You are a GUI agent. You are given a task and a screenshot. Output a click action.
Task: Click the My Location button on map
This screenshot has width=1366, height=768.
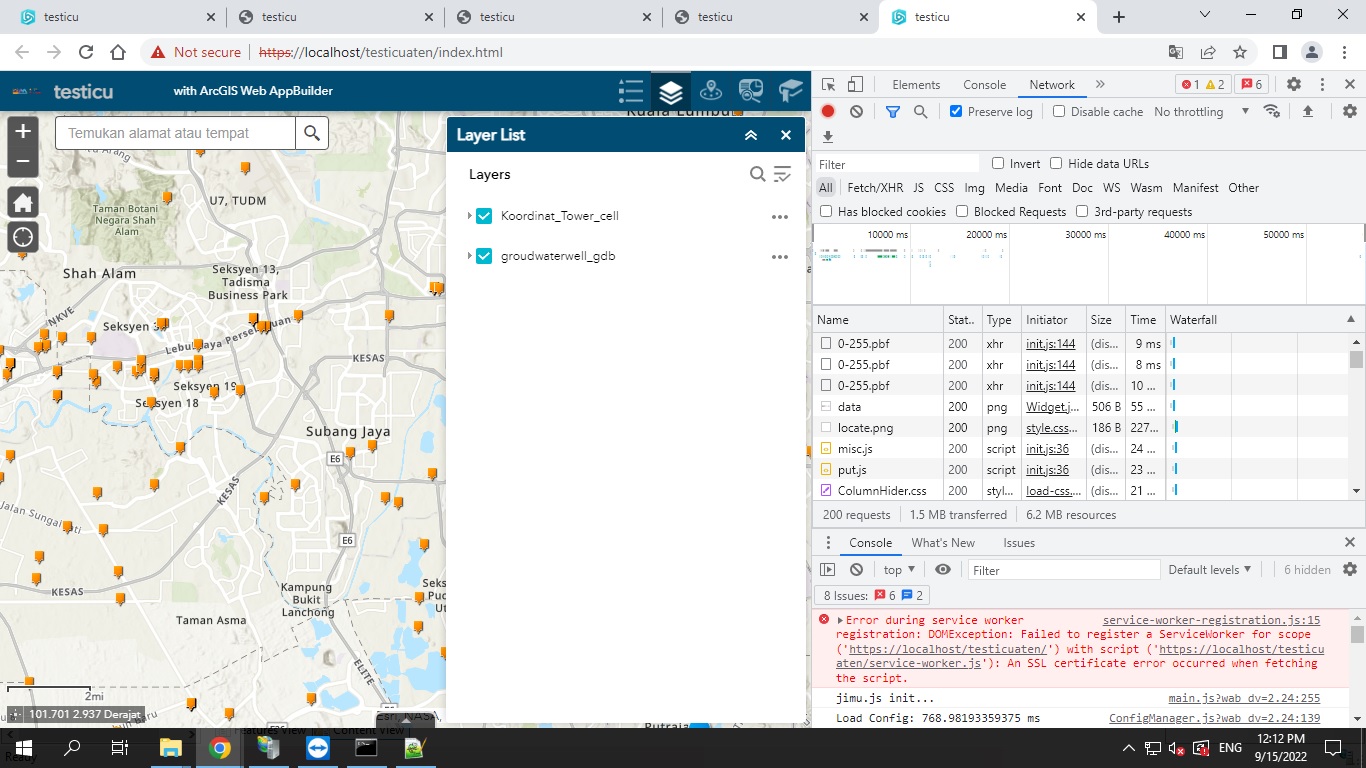coord(23,237)
